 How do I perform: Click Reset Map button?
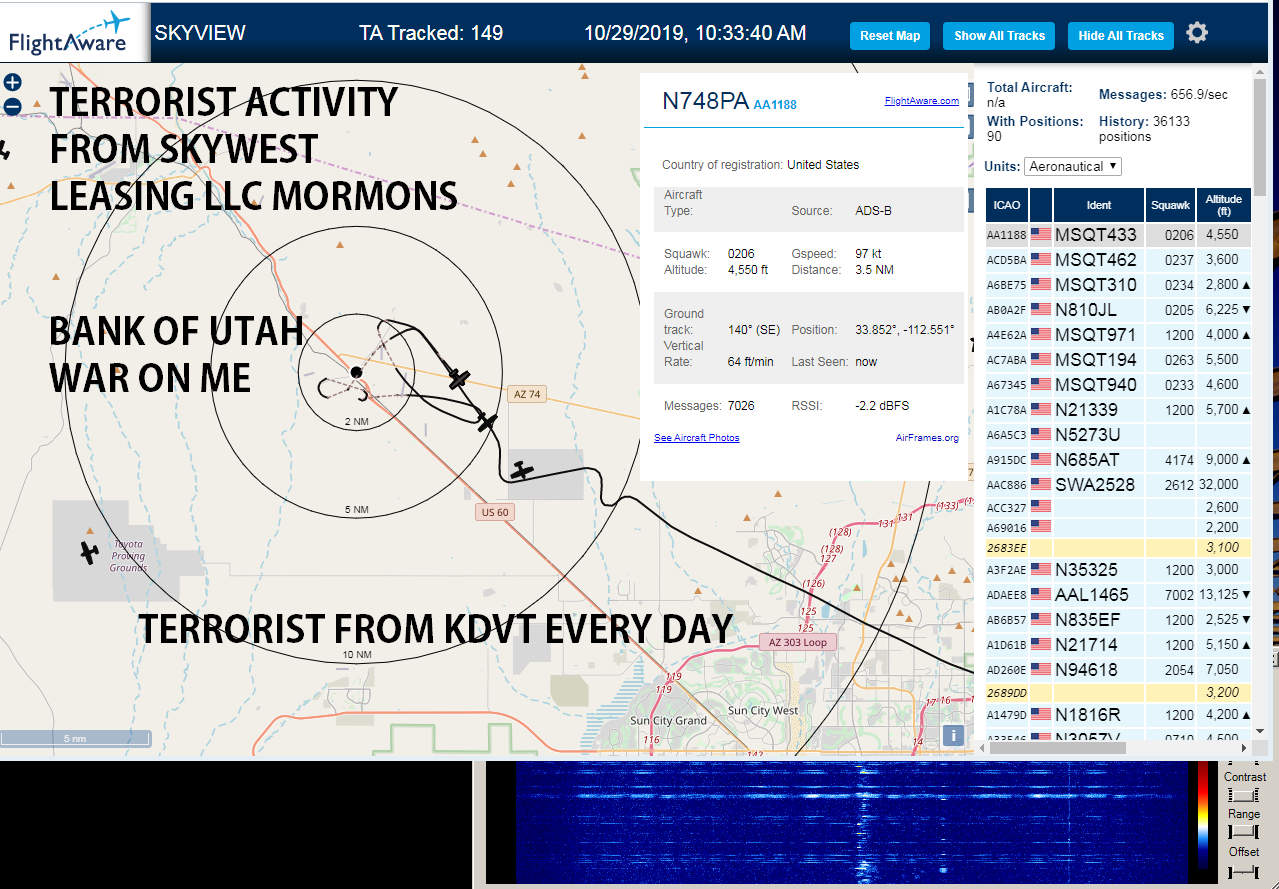coord(890,36)
